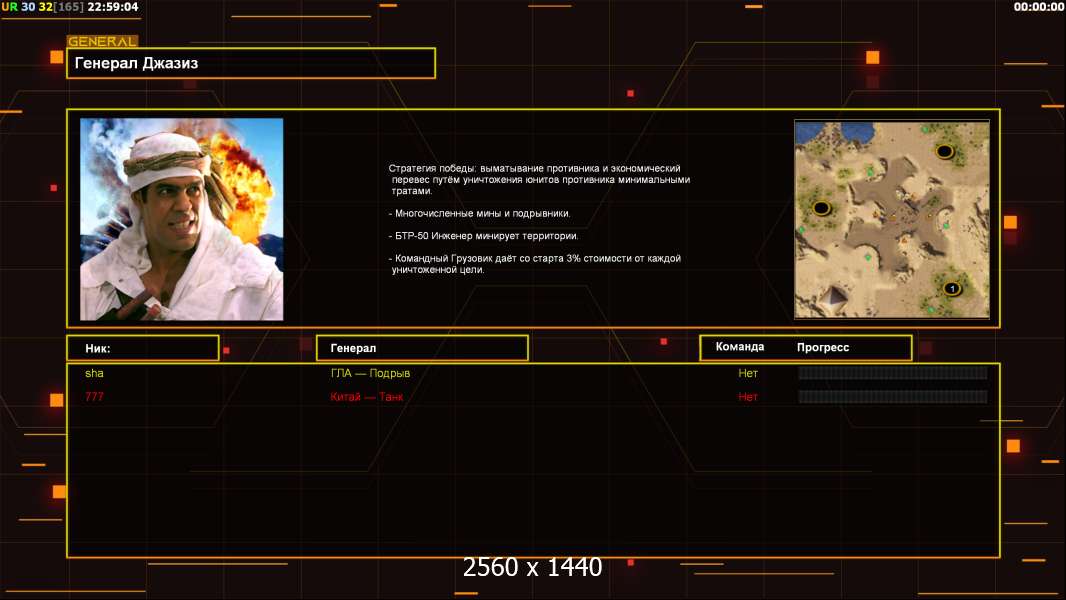Viewport: 1066px width, 600px height.
Task: Select player 777 in the list
Action: [x=94, y=397]
